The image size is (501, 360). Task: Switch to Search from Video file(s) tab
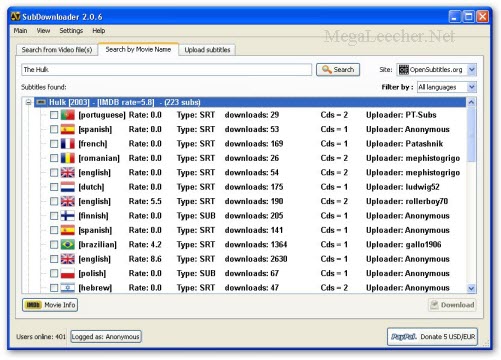[57, 50]
